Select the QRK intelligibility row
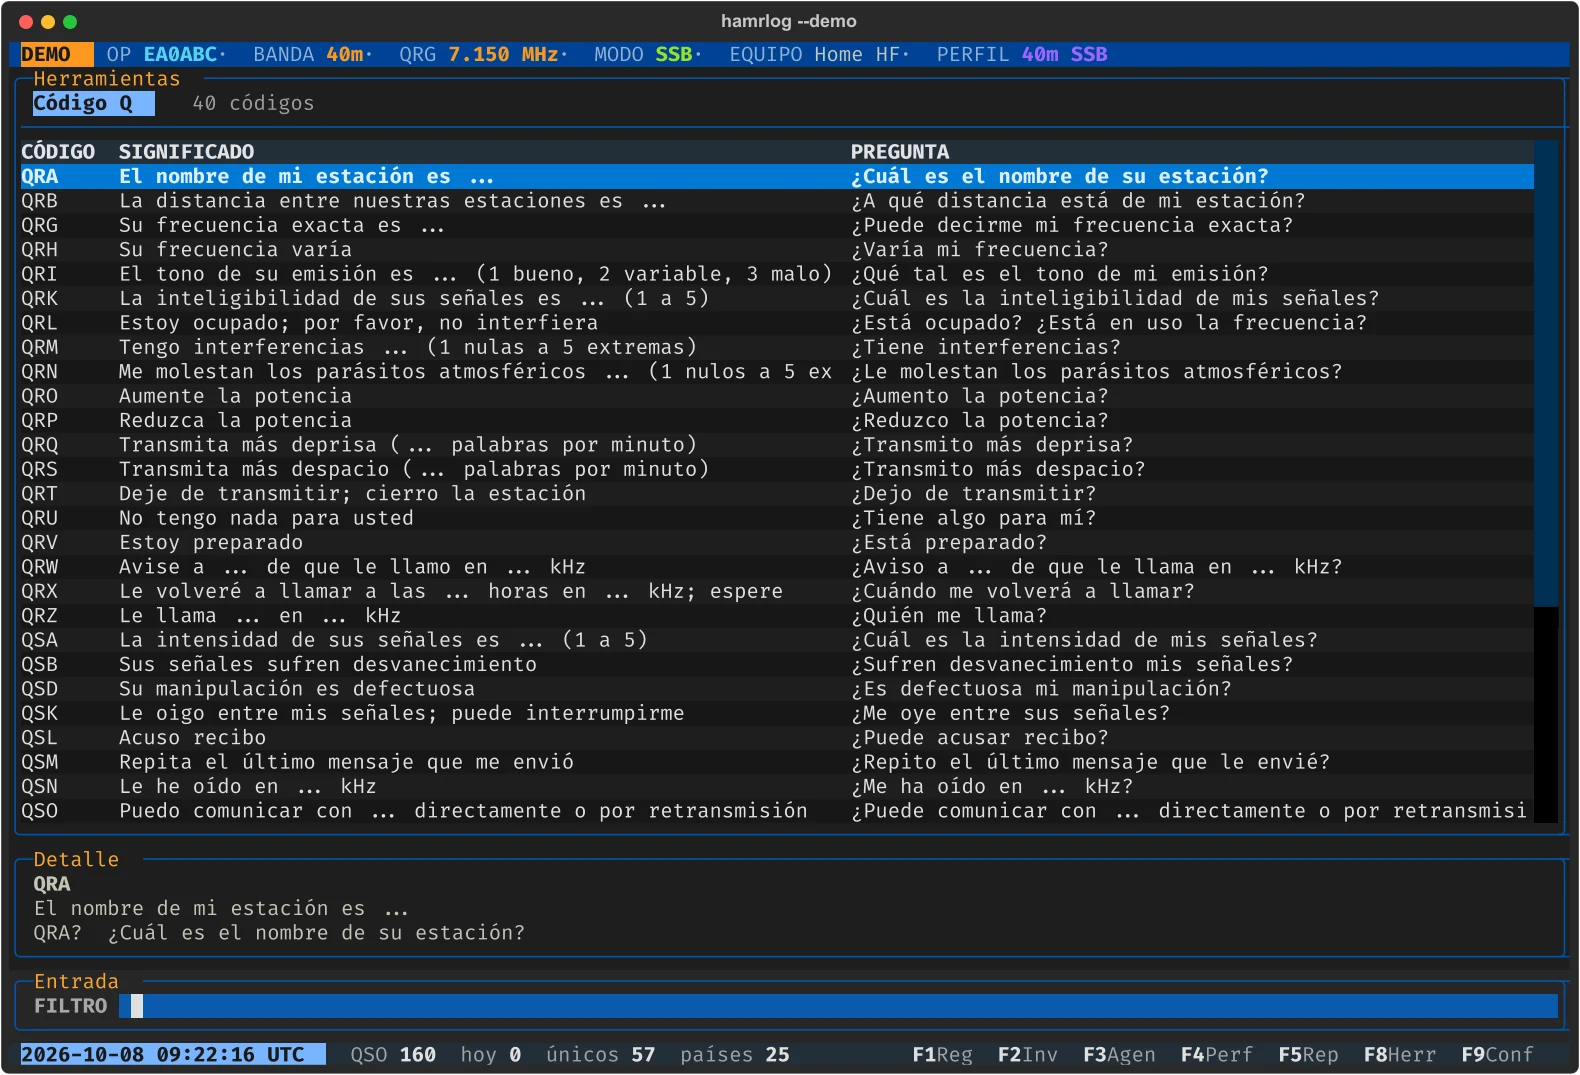The image size is (1580, 1075). tap(777, 299)
